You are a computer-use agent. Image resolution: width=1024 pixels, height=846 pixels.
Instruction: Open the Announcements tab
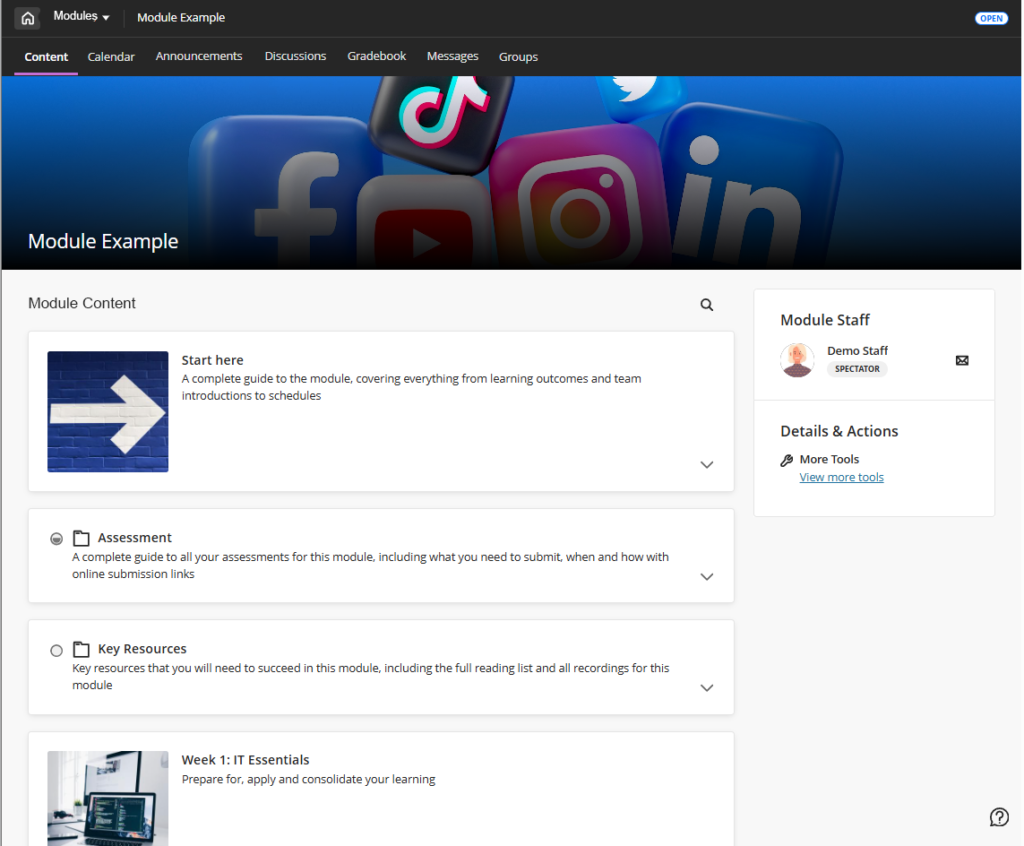199,56
